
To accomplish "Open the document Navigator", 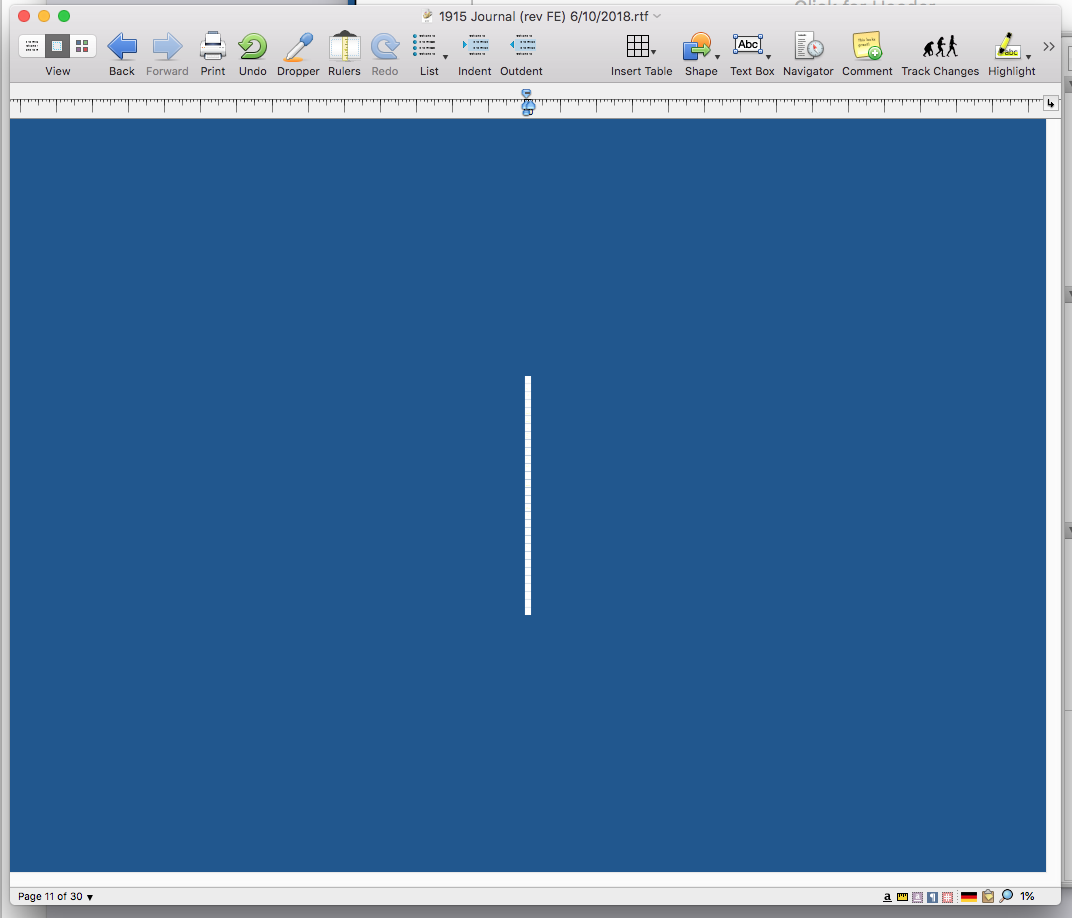I will click(x=808, y=46).
